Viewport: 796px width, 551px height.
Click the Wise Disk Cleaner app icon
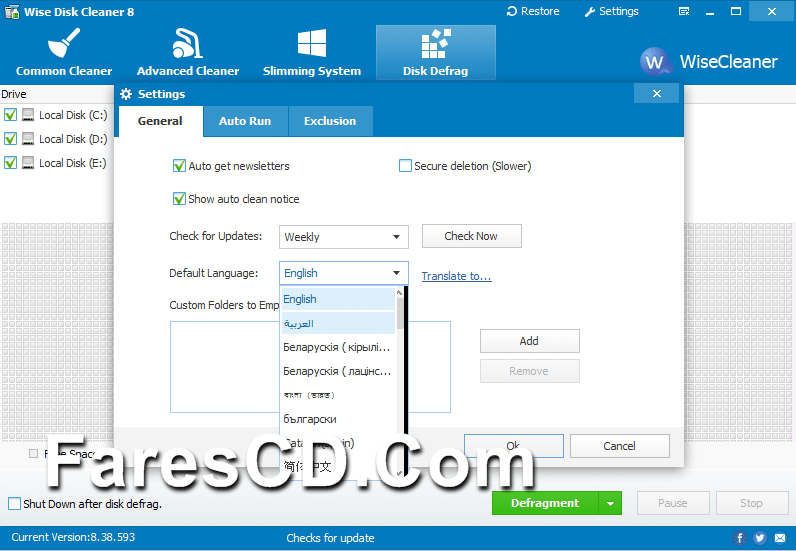tap(12, 12)
